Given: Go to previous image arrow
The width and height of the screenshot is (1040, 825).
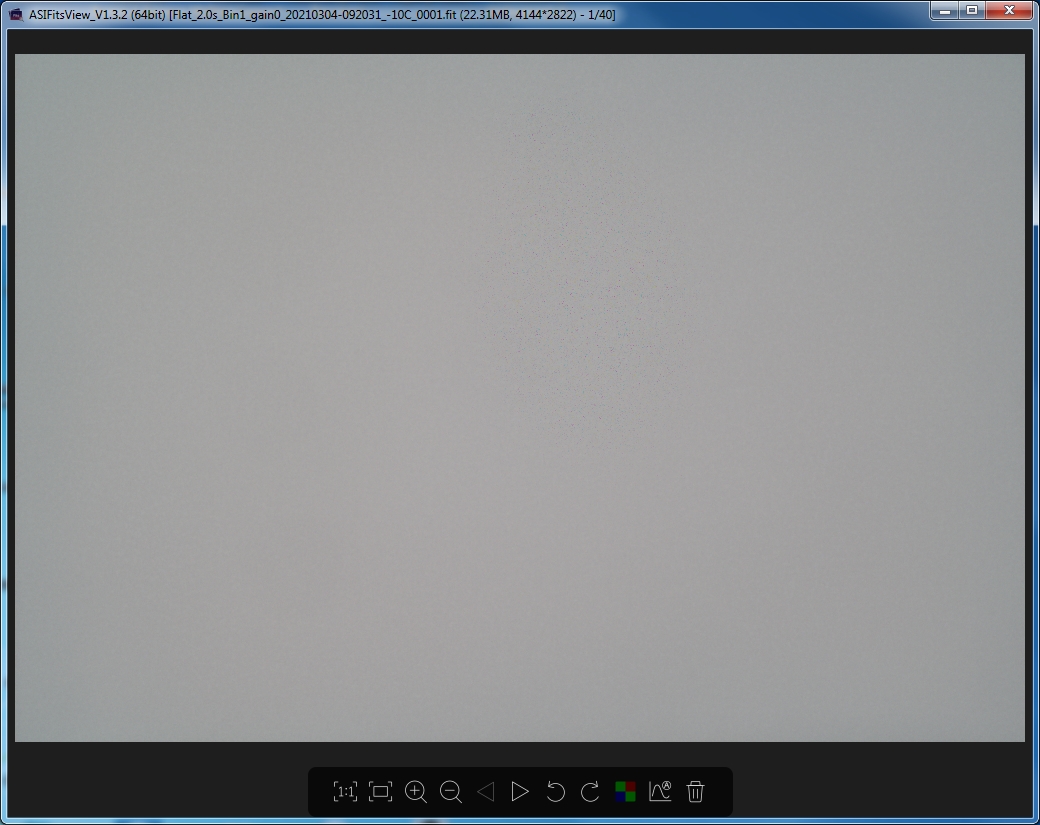Looking at the screenshot, I should click(486, 791).
